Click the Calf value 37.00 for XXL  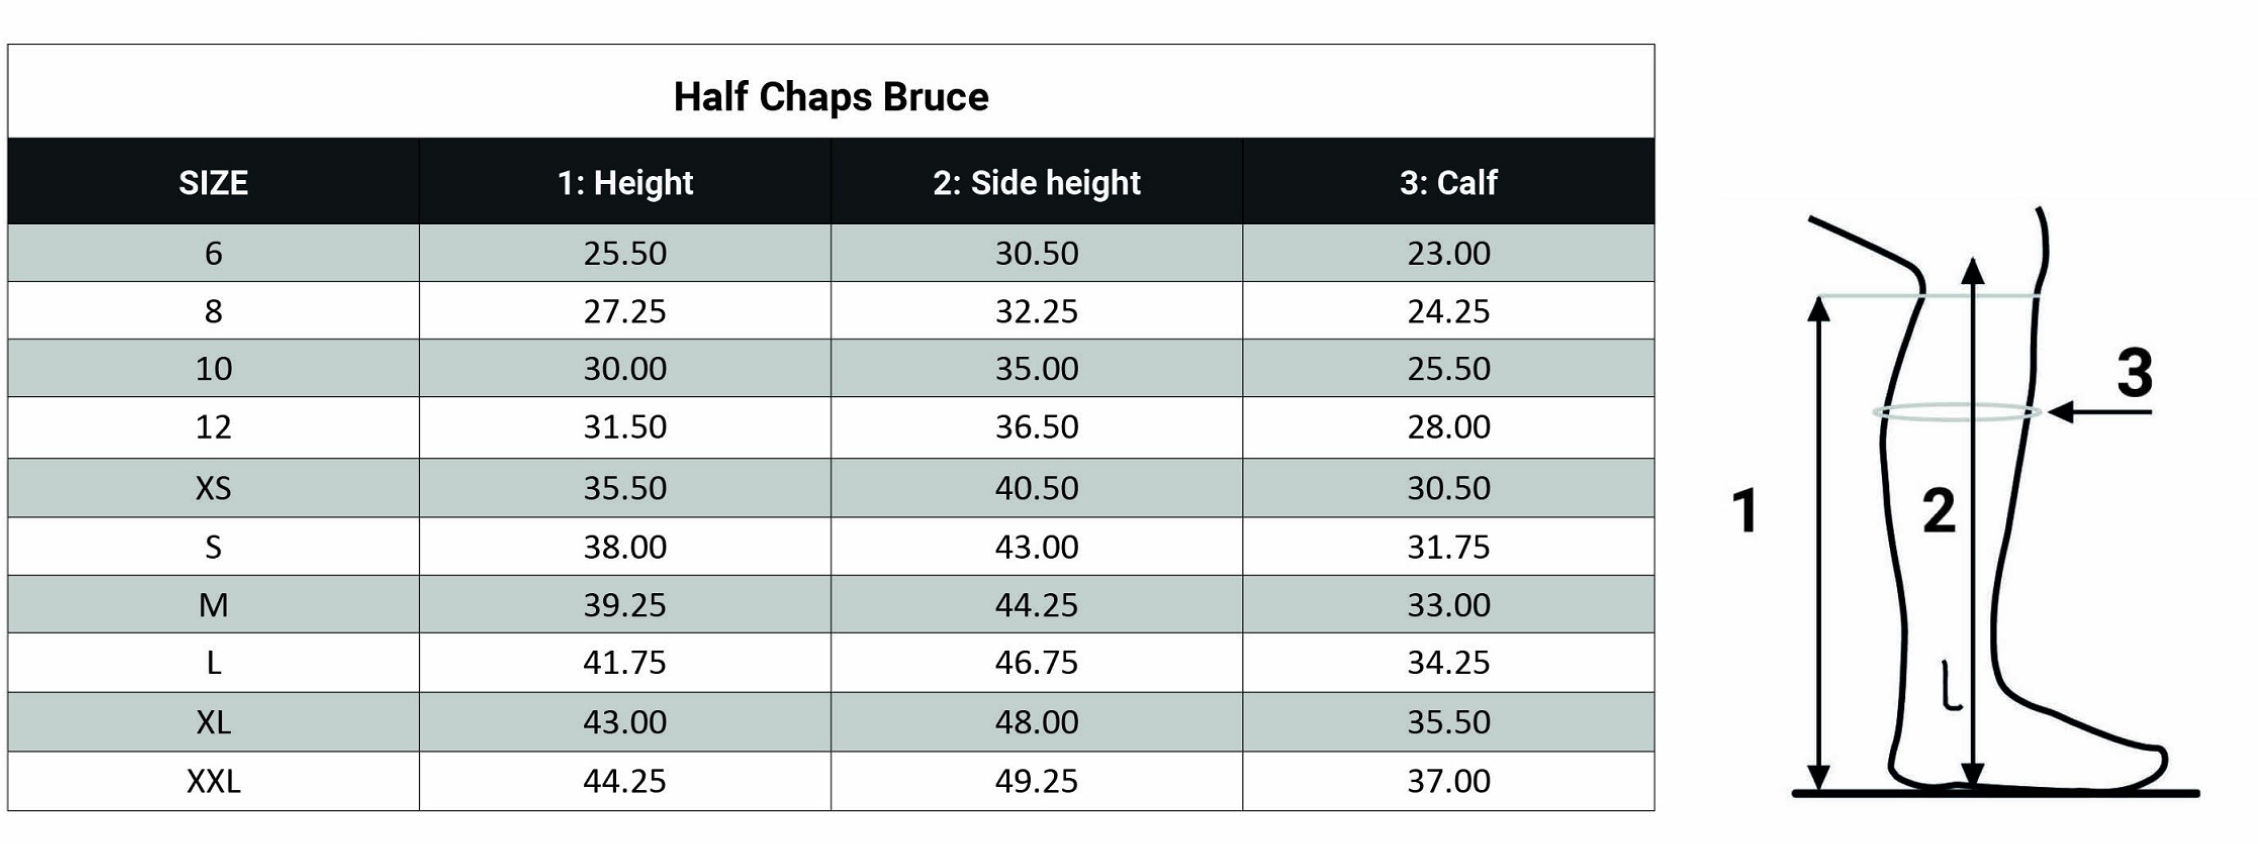1448,781
